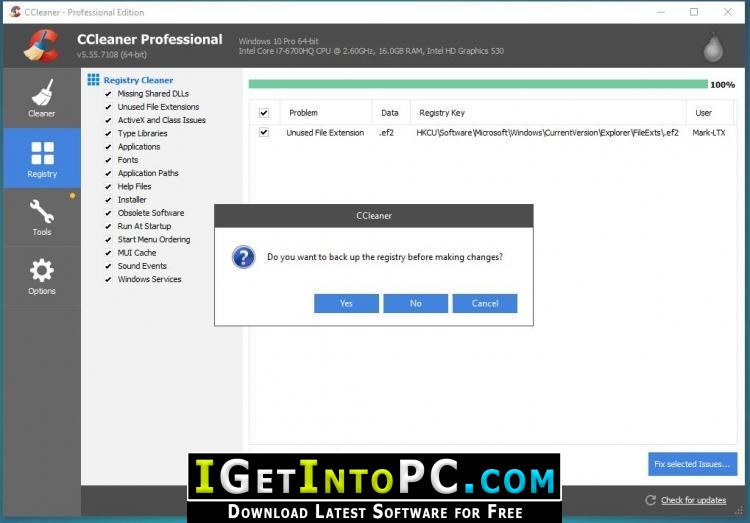Select the Registry grid icon
Image resolution: width=750 pixels, height=523 pixels.
coord(42,153)
